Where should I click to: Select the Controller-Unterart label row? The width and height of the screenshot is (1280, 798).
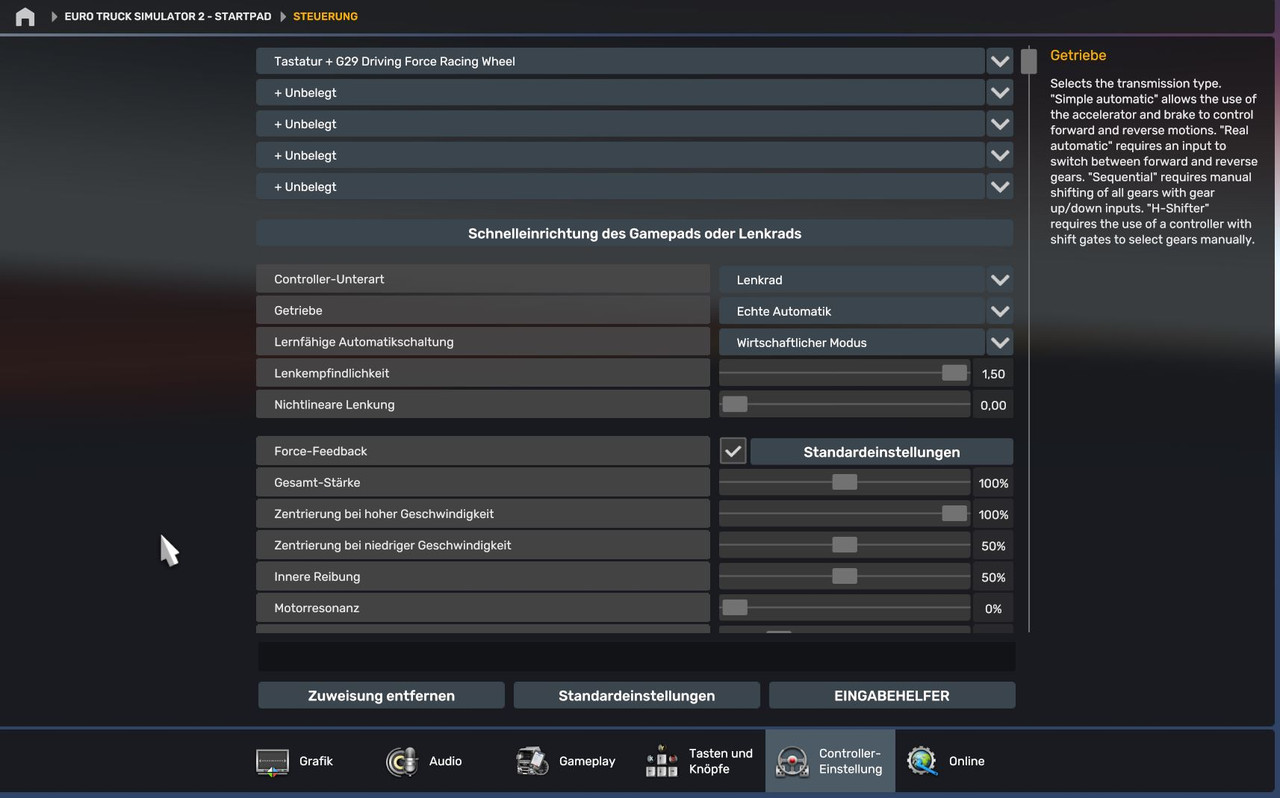click(x=483, y=280)
